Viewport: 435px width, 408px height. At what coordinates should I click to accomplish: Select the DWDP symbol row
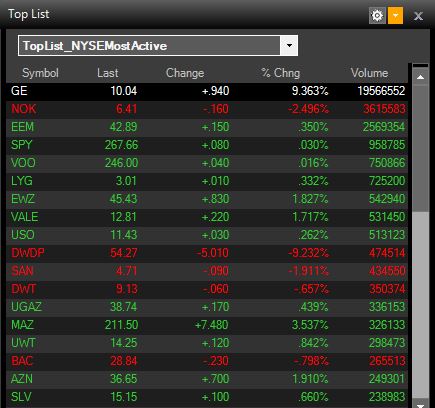click(207, 253)
